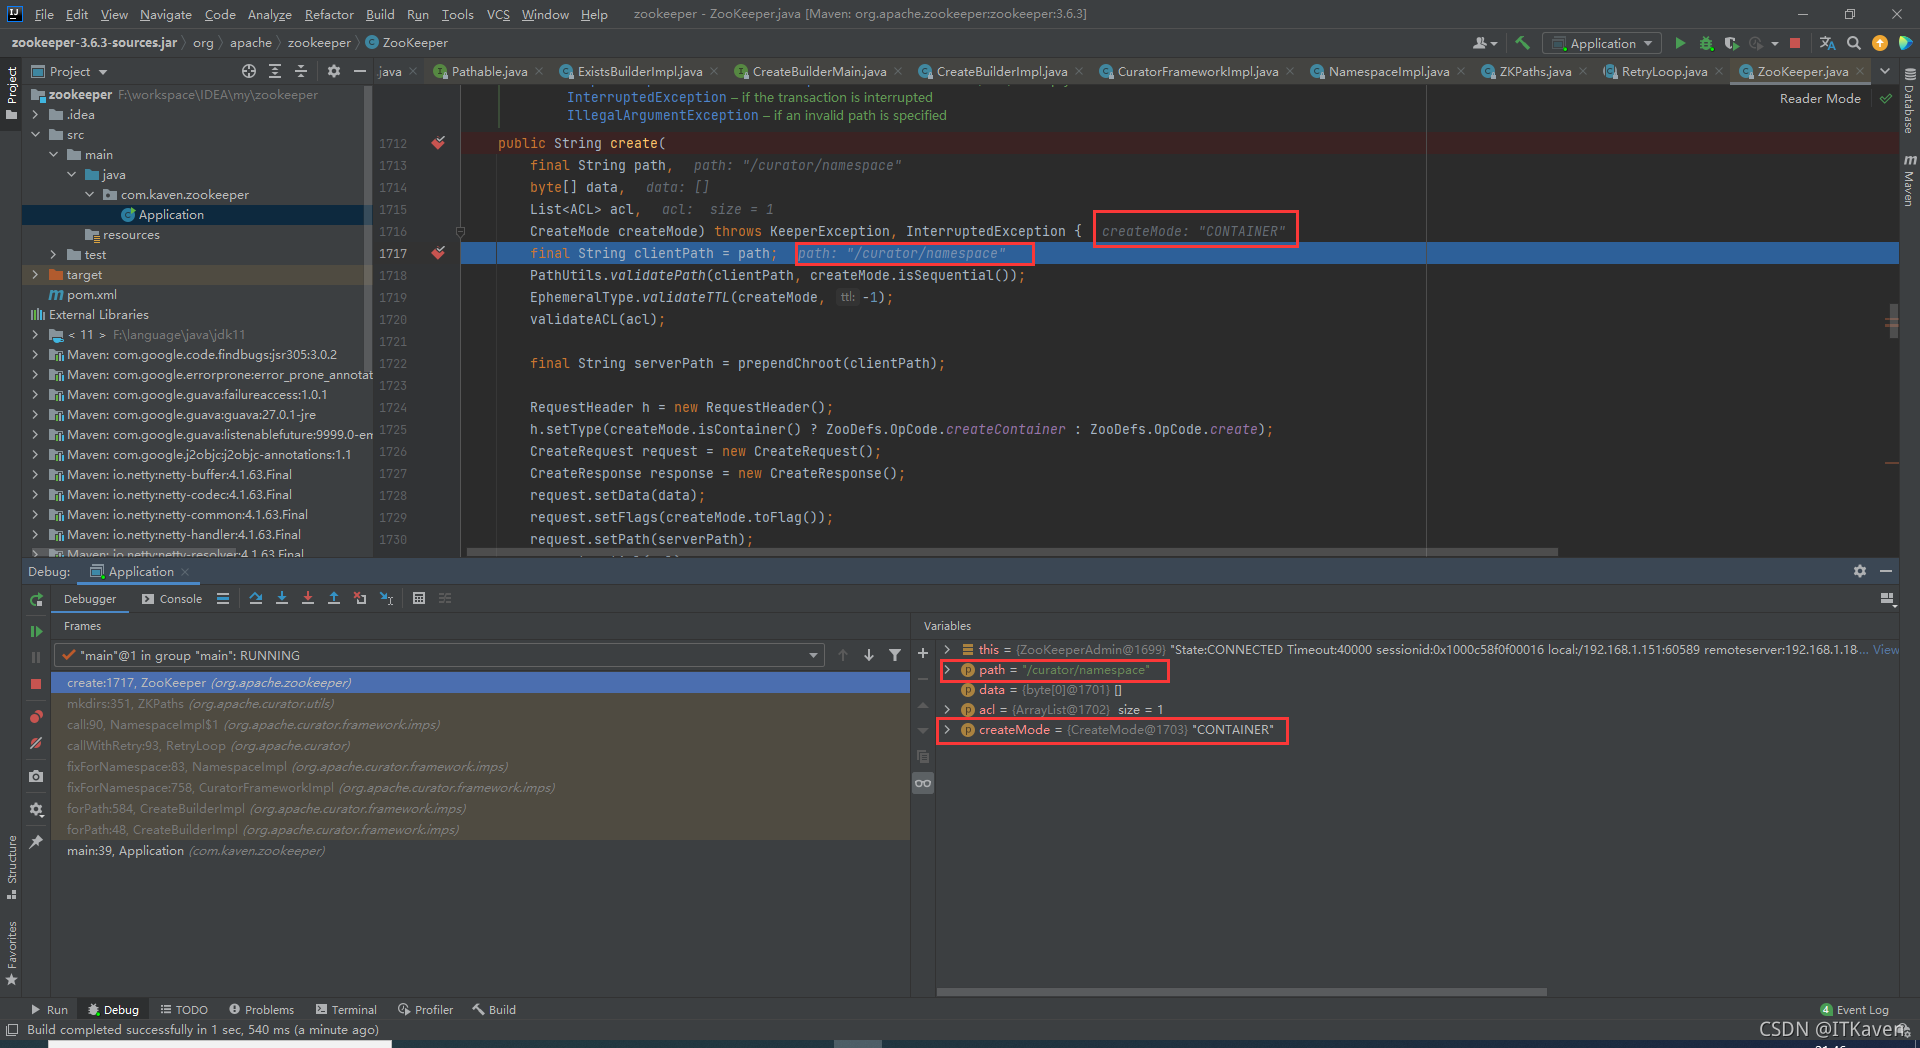Screen dimensions: 1920x1048
Task: Toggle breakpoint at line 1712
Action: (x=438, y=143)
